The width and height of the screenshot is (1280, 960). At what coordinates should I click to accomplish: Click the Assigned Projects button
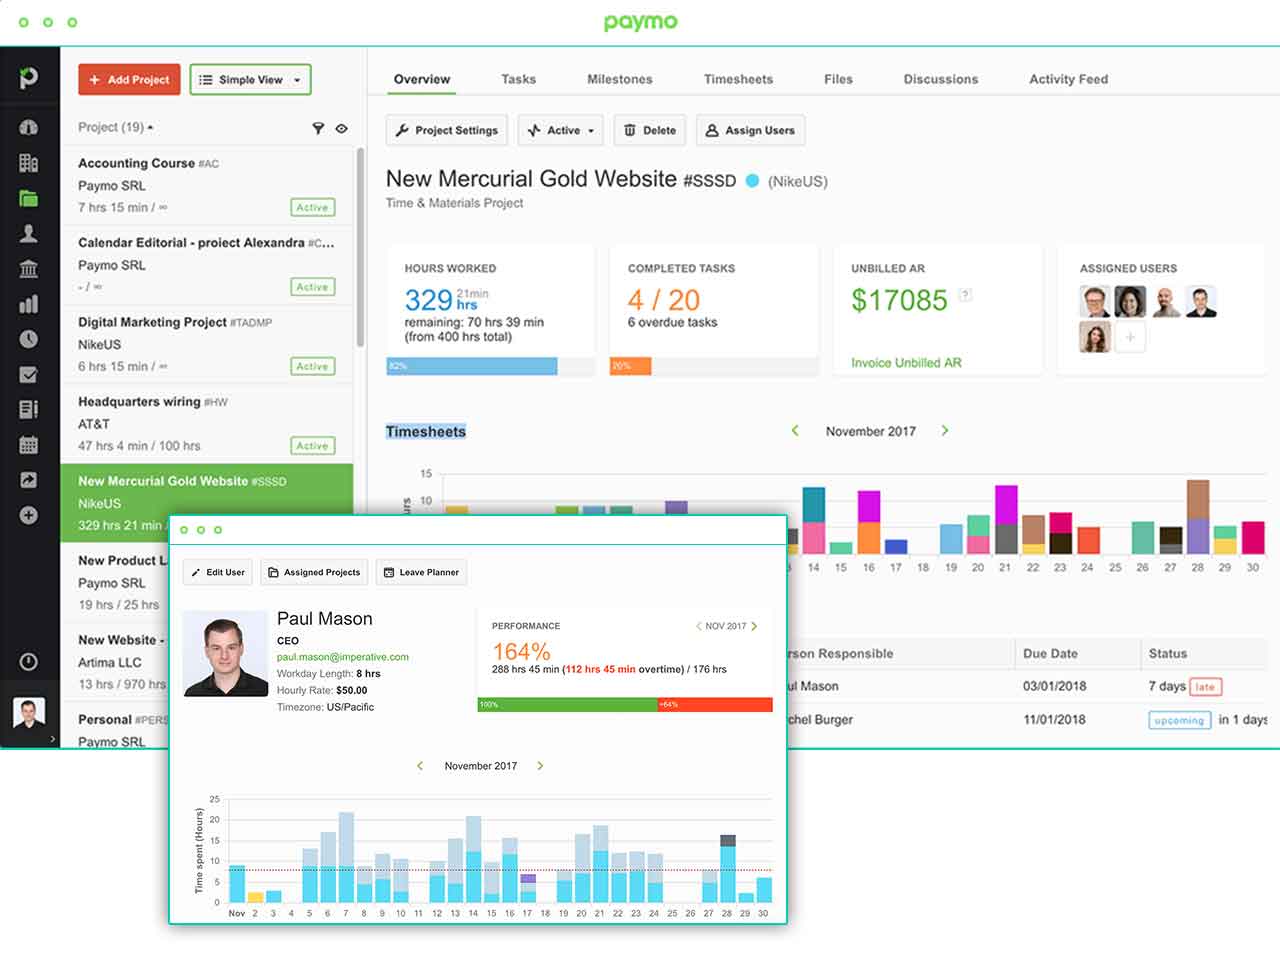pos(314,572)
